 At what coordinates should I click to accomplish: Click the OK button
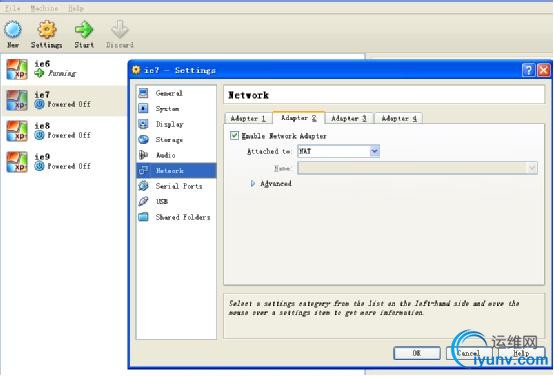click(x=417, y=353)
